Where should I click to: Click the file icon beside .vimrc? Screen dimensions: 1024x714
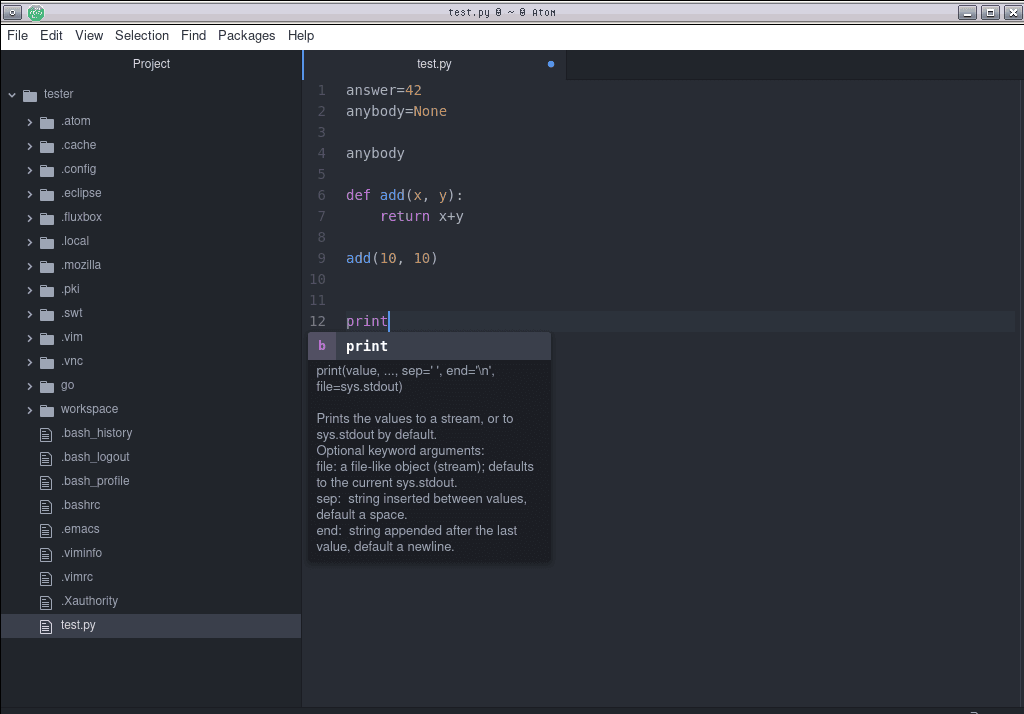44,578
